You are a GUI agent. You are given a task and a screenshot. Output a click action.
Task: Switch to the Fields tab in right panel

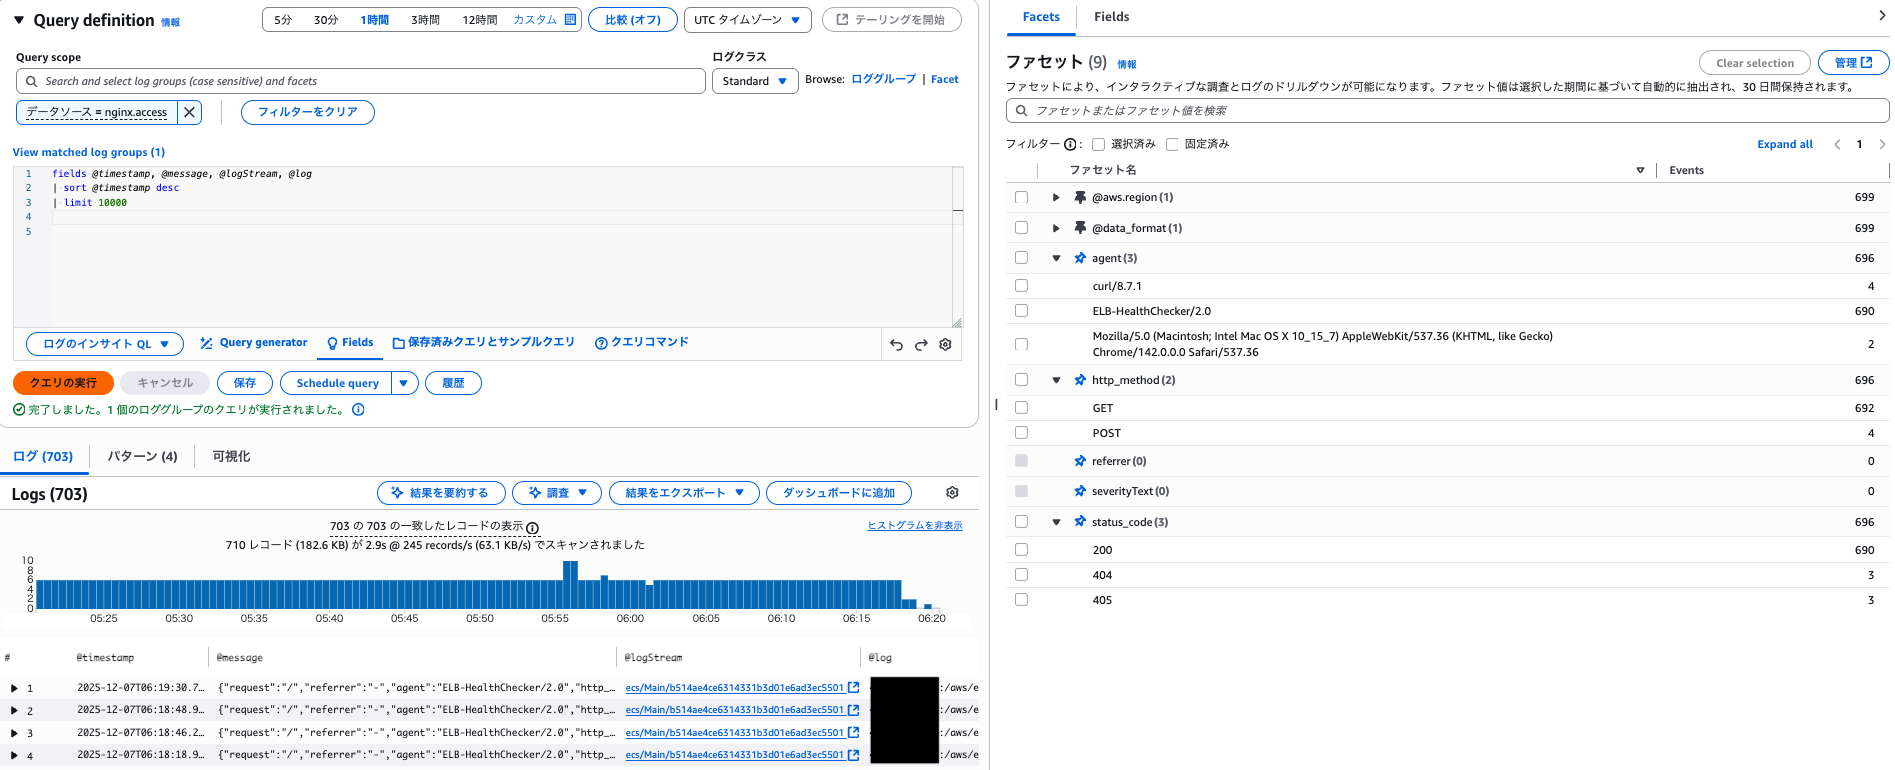pos(1111,17)
